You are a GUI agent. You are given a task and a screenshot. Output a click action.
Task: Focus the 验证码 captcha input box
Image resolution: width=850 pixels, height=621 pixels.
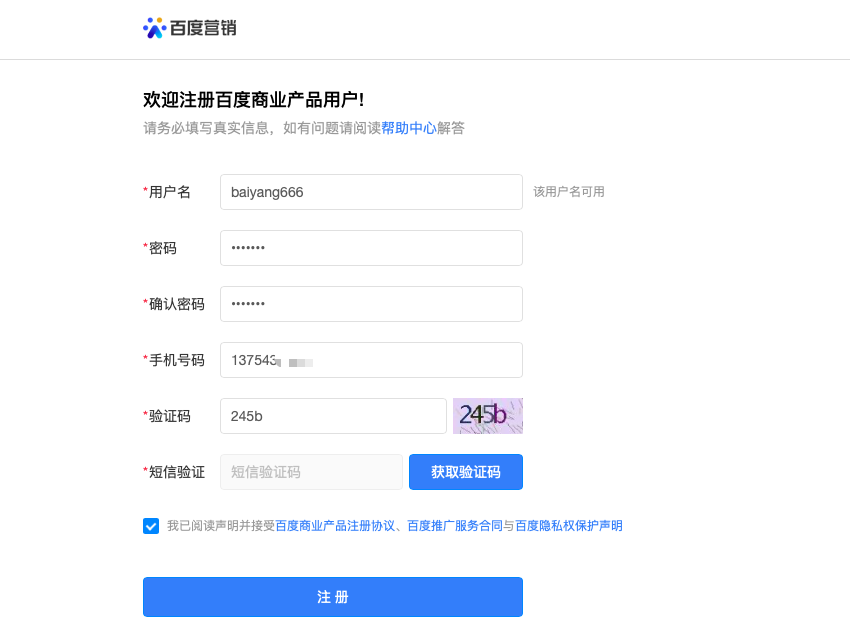pyautogui.click(x=332, y=415)
